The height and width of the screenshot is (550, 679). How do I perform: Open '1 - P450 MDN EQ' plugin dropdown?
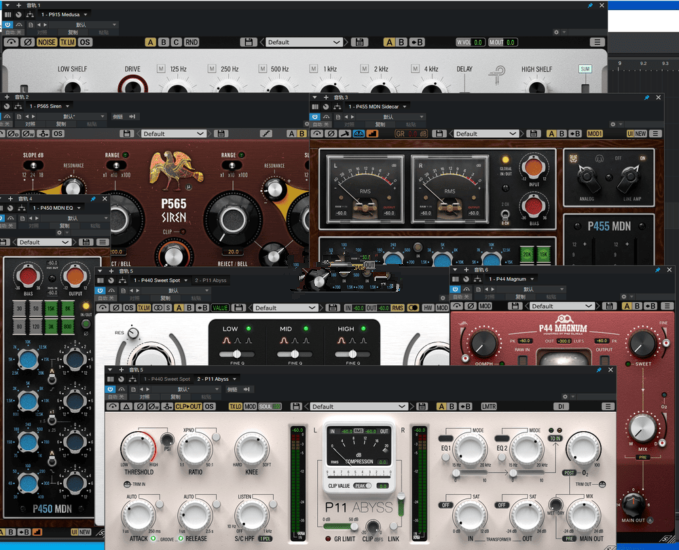click(x=56, y=208)
